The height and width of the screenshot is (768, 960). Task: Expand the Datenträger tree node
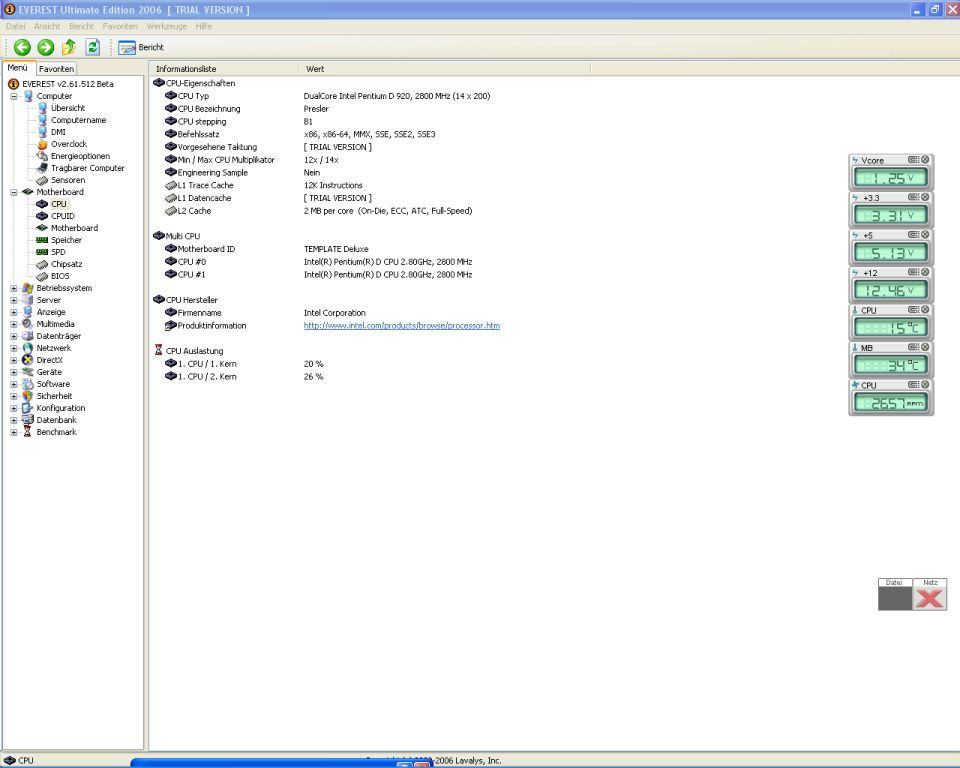point(13,336)
